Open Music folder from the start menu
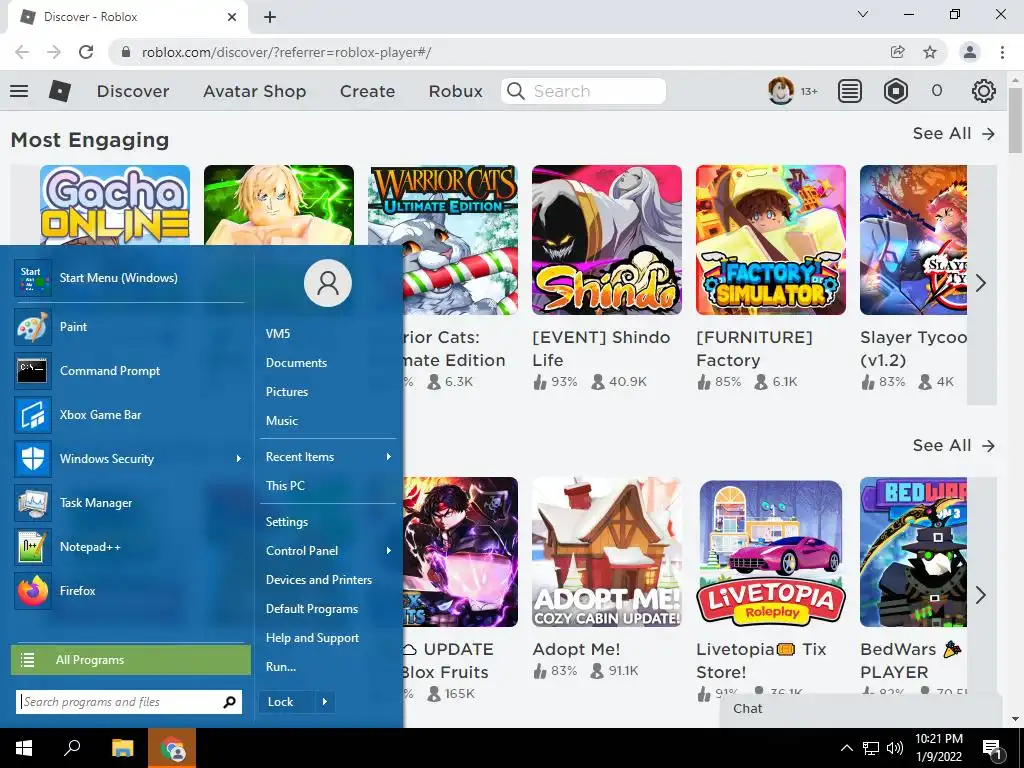Screen dimensions: 1024x768 pos(281,421)
